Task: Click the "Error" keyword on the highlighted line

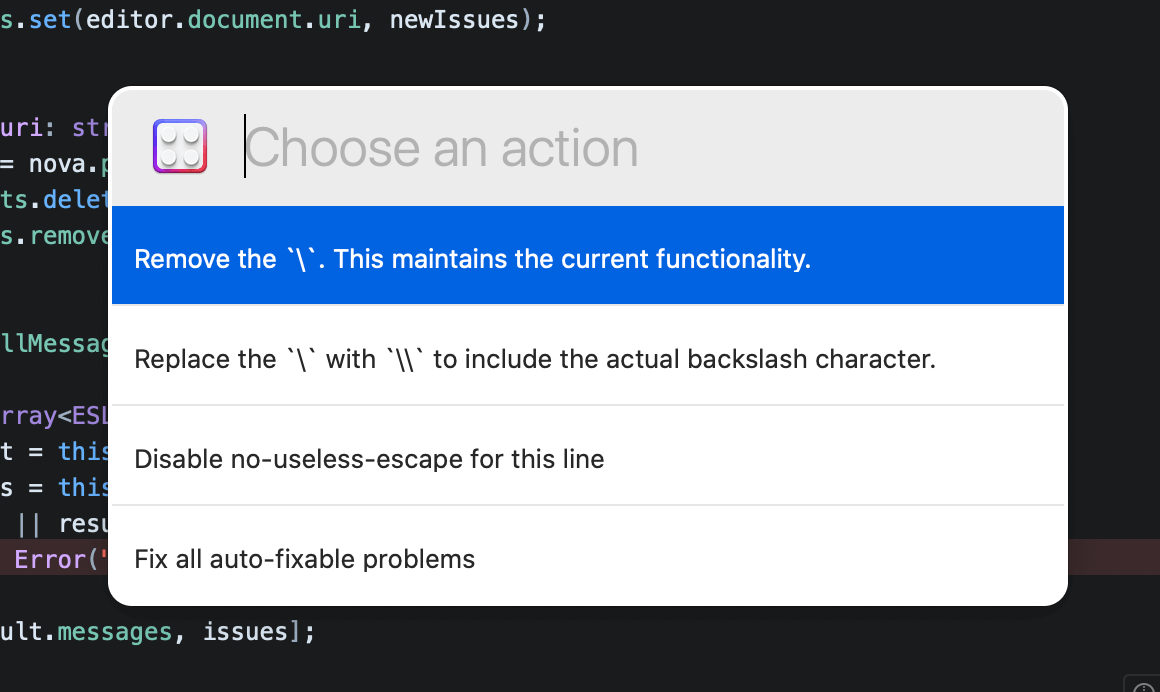Action: tap(51, 559)
